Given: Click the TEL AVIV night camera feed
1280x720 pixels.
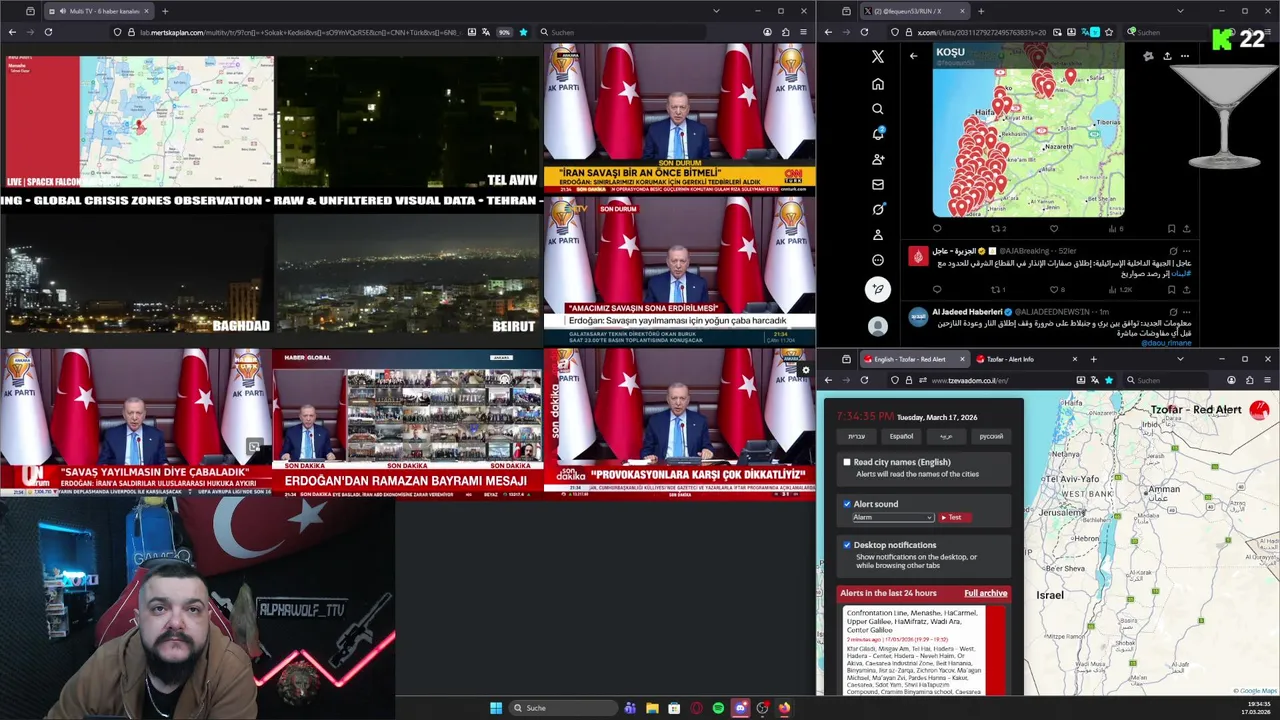Looking at the screenshot, I should pyautogui.click(x=407, y=121).
